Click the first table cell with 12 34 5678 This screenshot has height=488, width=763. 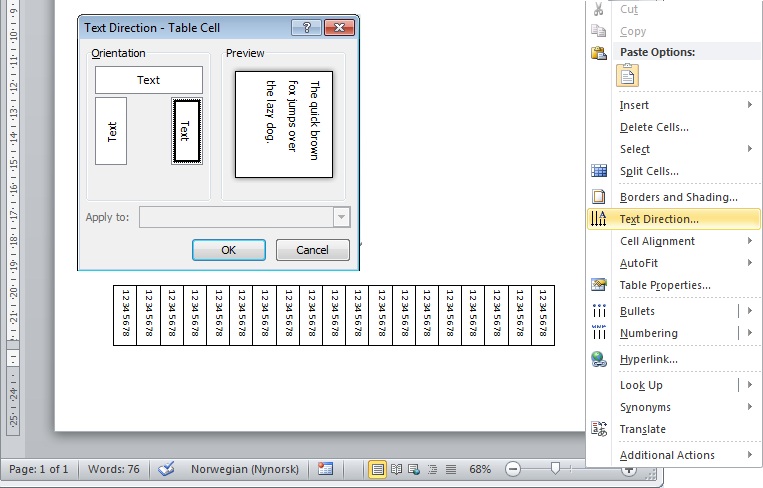[125, 315]
